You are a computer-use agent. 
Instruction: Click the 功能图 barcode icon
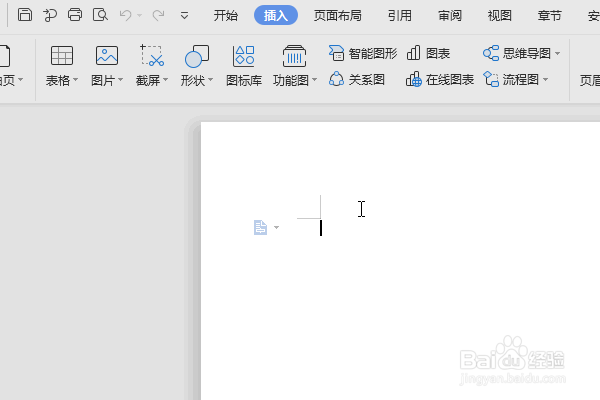[x=294, y=56]
